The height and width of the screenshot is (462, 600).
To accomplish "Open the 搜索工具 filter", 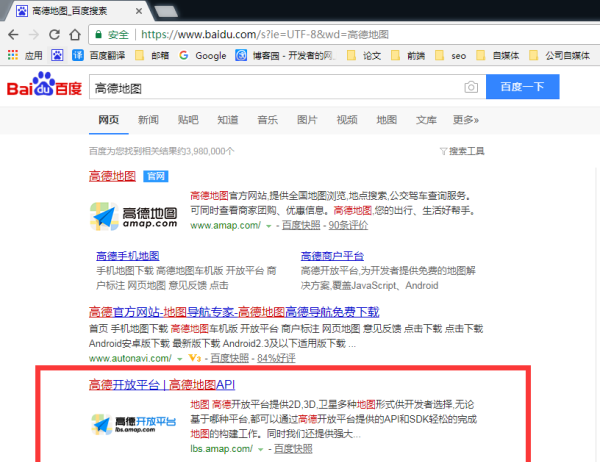I will click(x=461, y=151).
